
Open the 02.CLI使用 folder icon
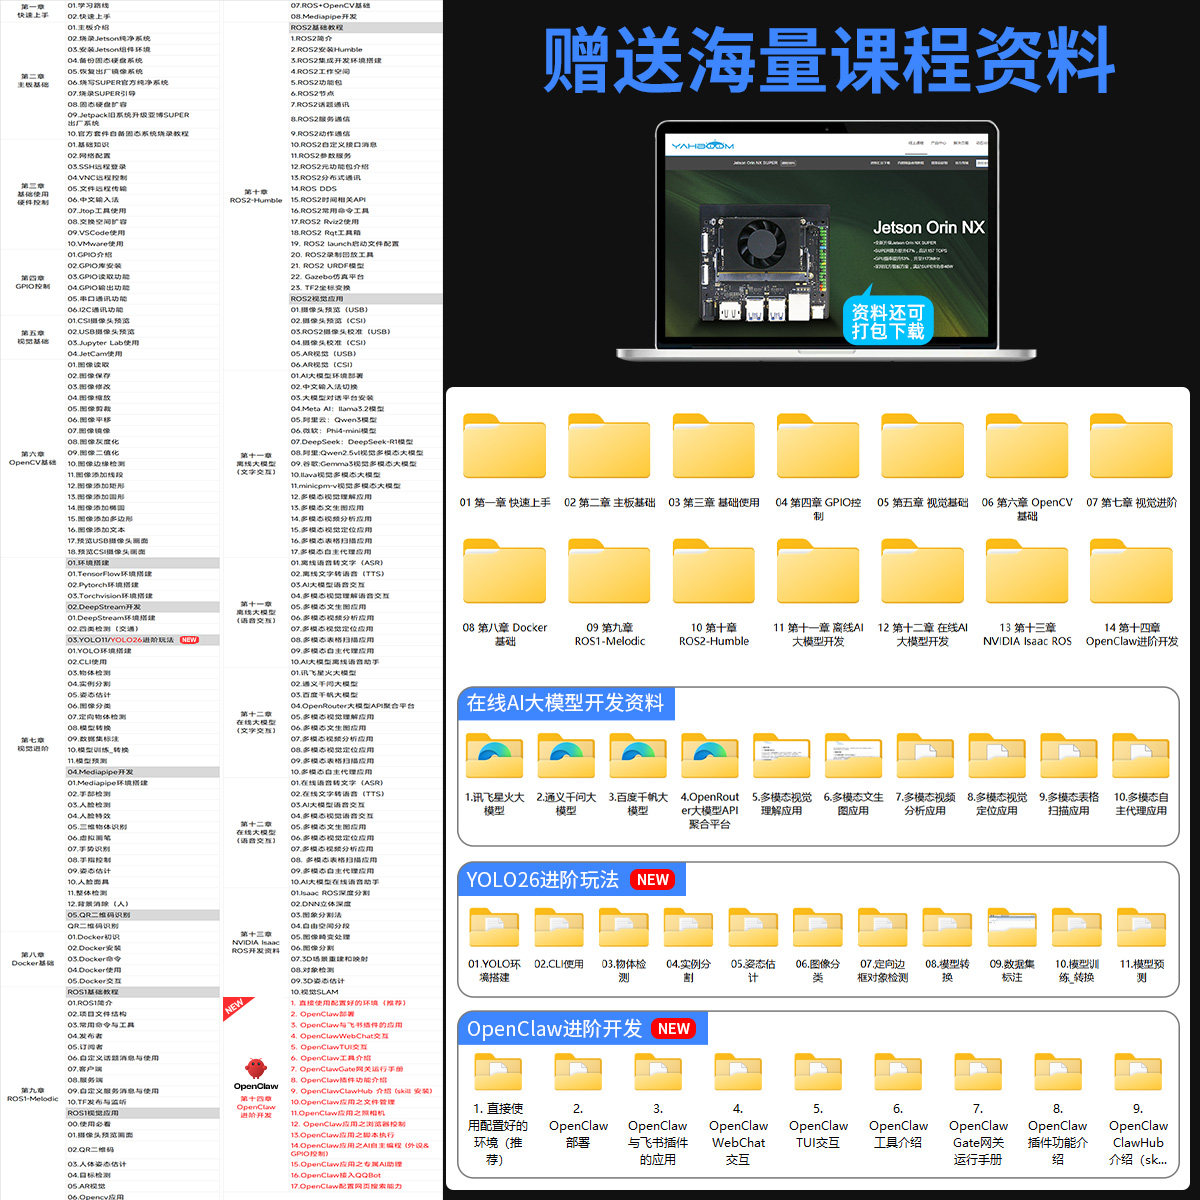point(559,929)
